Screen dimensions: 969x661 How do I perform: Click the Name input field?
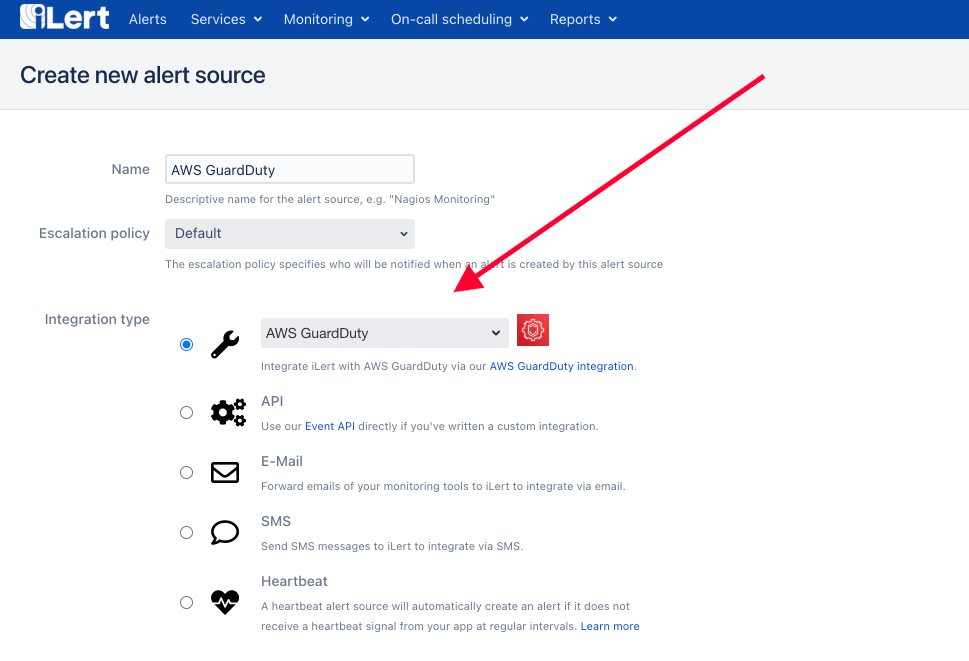tap(290, 169)
